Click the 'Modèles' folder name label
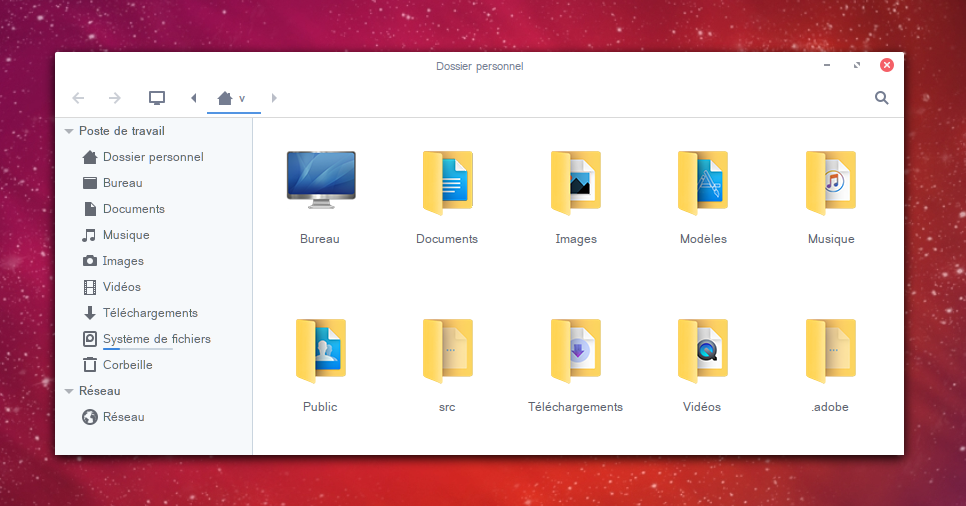Screen dimensions: 966x506 coord(704,239)
